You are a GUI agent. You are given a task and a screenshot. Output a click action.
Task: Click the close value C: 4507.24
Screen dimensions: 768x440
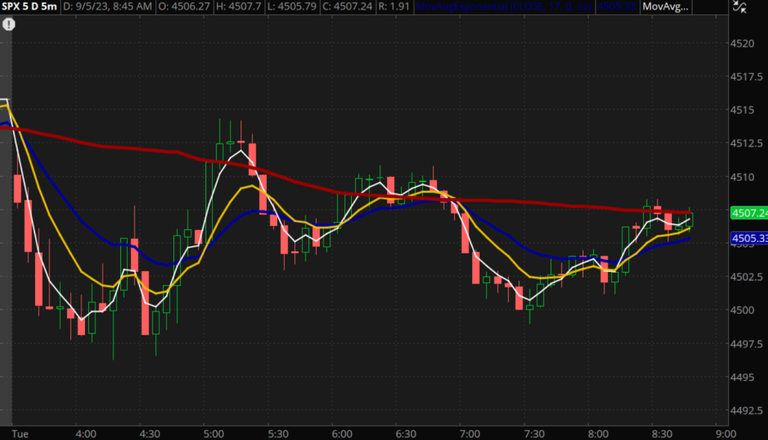point(347,7)
